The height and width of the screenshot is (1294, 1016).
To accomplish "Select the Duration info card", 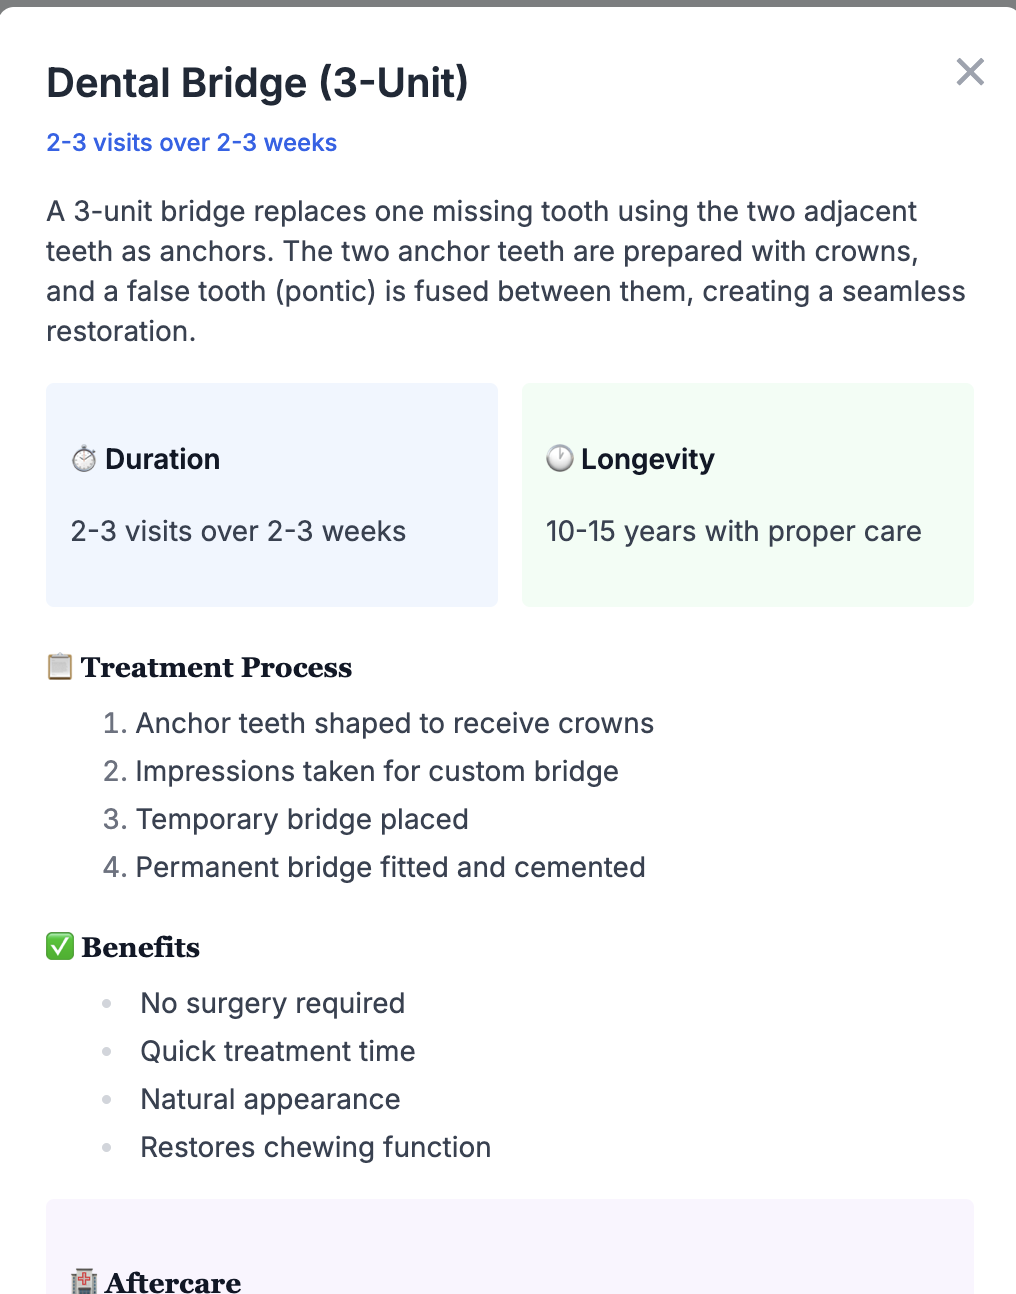I will click(x=271, y=494).
